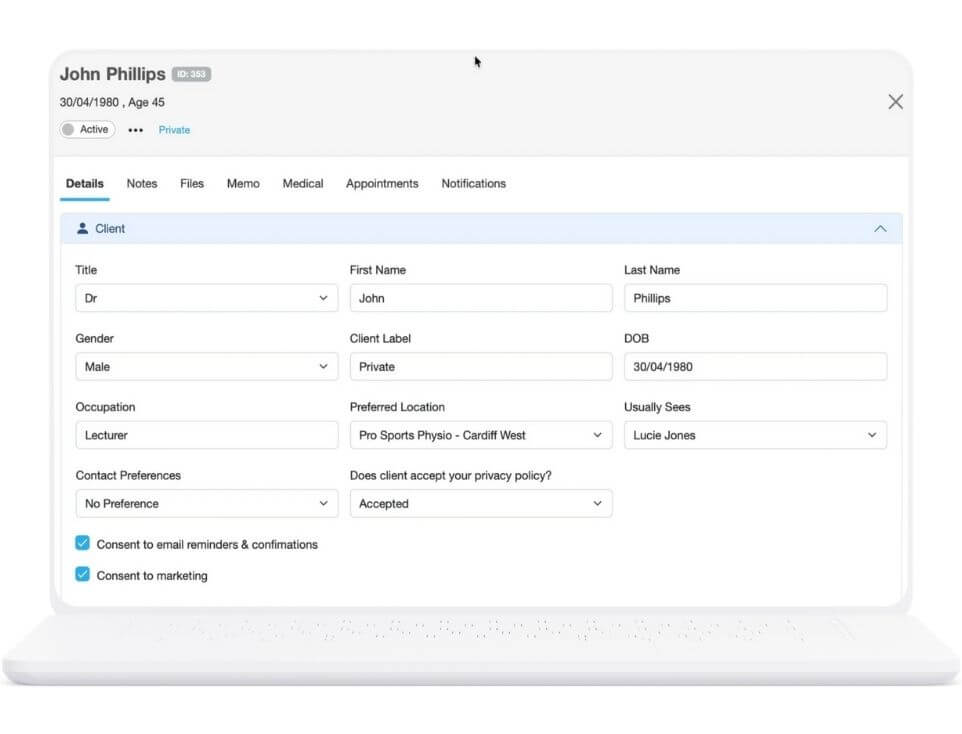Image resolution: width=962 pixels, height=734 pixels.
Task: Switch to the Notes tab
Action: click(141, 183)
